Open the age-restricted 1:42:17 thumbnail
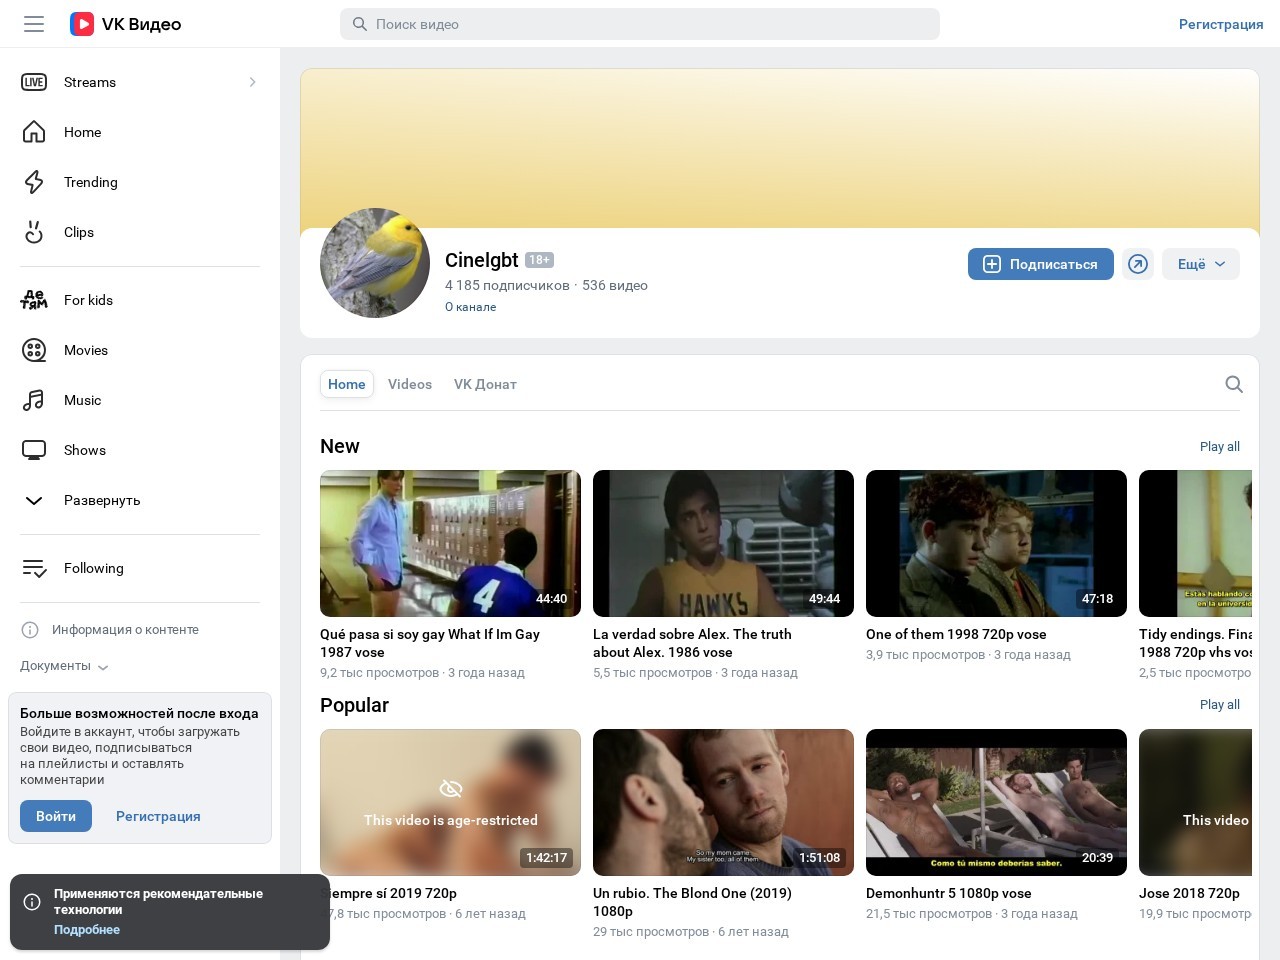The height and width of the screenshot is (960, 1280). click(x=450, y=802)
